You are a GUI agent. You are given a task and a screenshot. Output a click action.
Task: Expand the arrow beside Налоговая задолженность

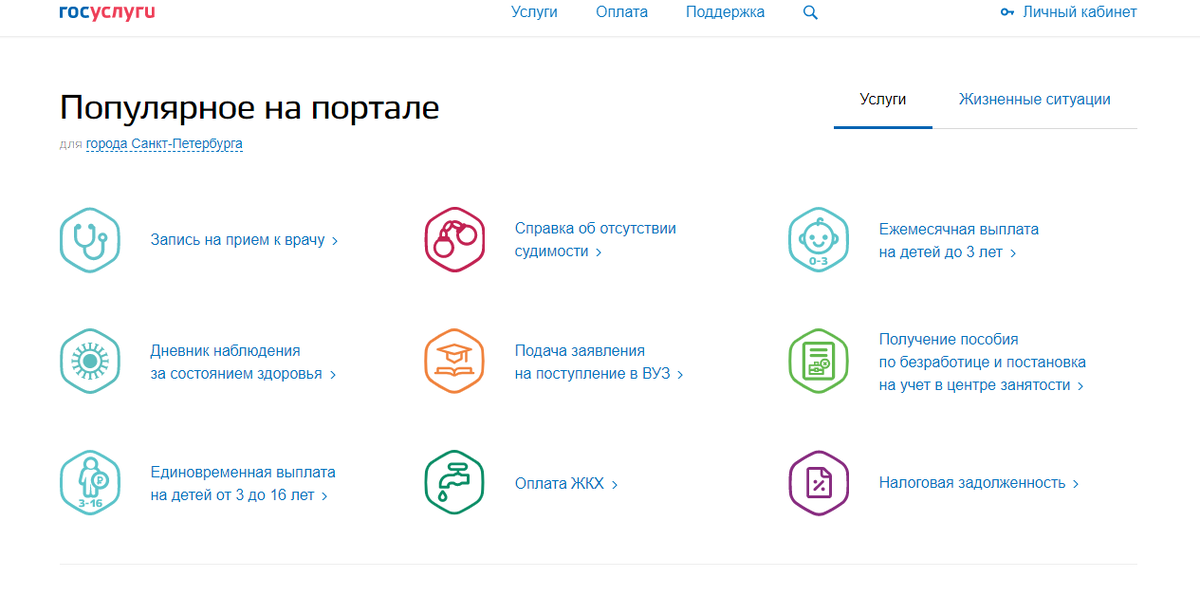click(1074, 482)
